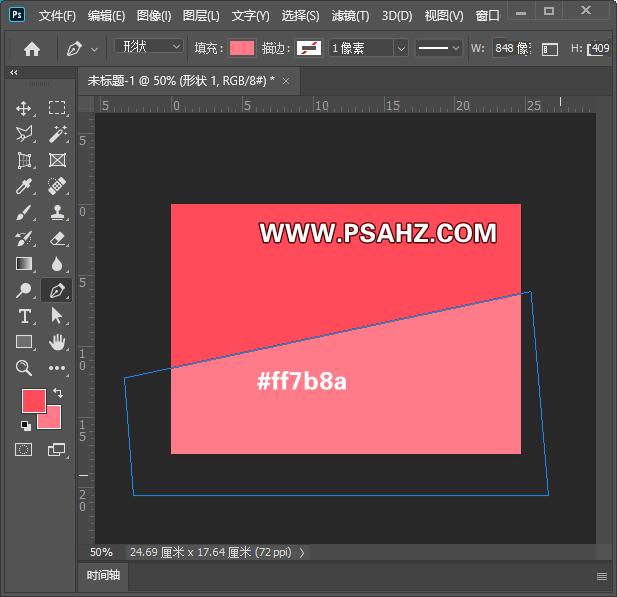Open the 窗口 menu
Image resolution: width=617 pixels, height=597 pixels.
tap(488, 16)
